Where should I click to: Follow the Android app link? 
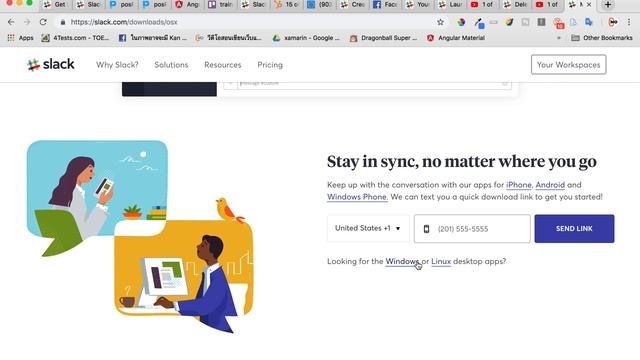pyautogui.click(x=550, y=185)
